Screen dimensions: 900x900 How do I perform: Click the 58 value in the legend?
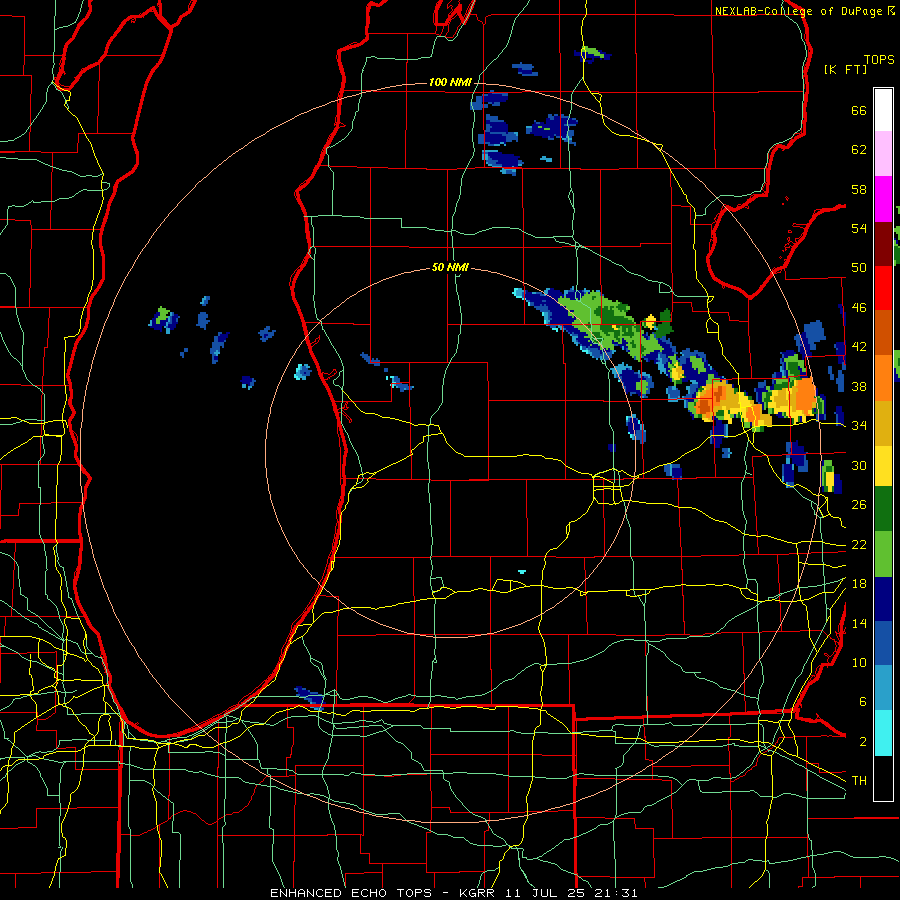(859, 189)
